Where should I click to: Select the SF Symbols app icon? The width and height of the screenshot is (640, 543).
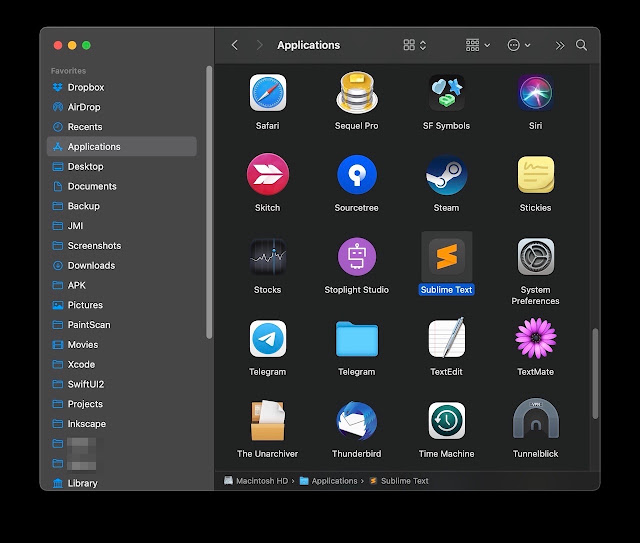click(446, 93)
